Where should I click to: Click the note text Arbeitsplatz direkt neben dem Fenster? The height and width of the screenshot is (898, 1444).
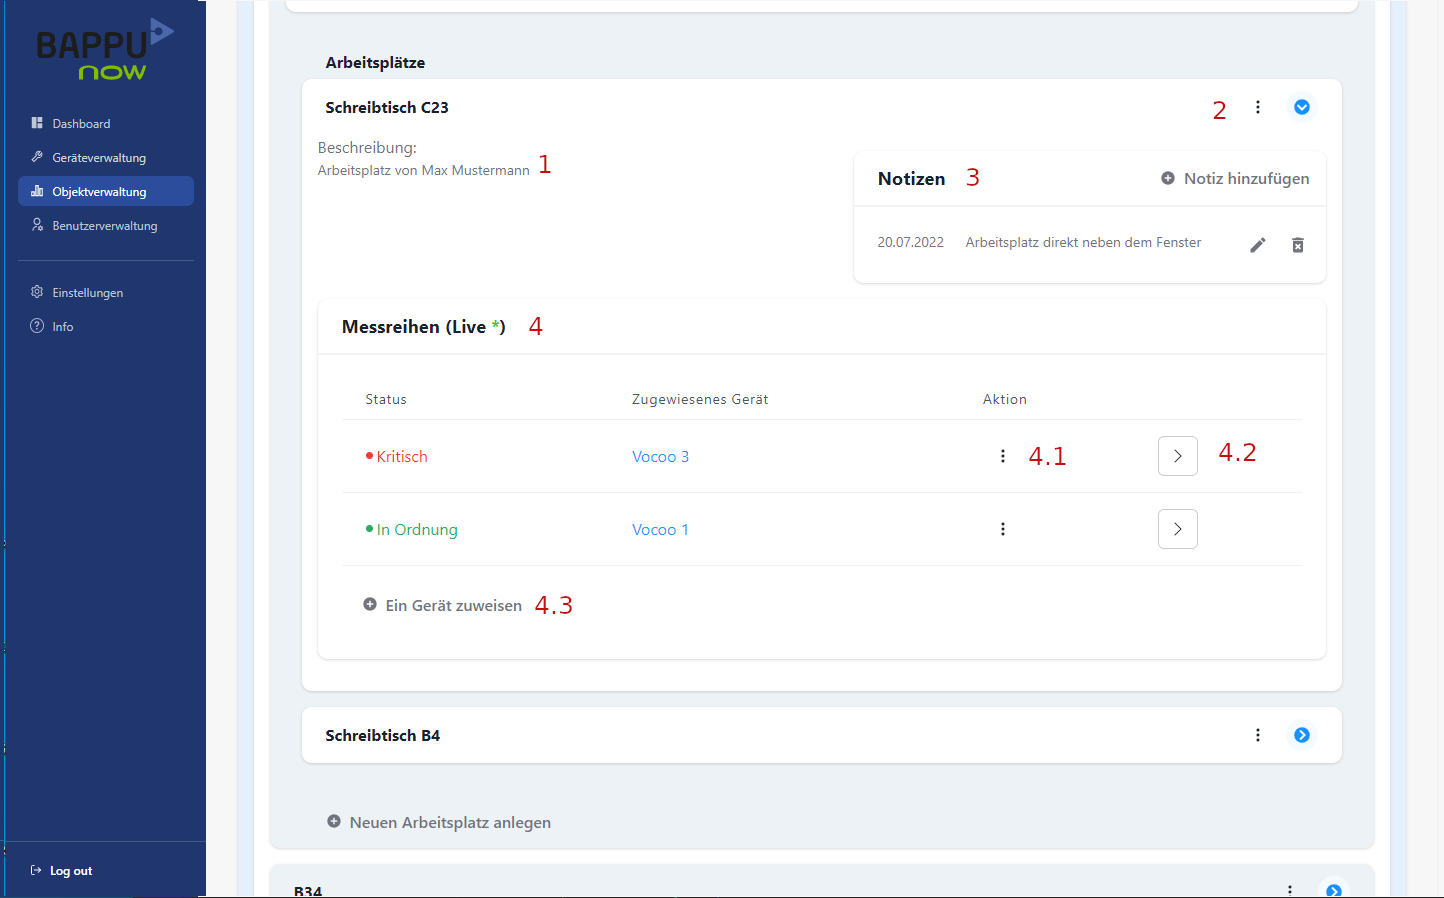(x=1083, y=242)
